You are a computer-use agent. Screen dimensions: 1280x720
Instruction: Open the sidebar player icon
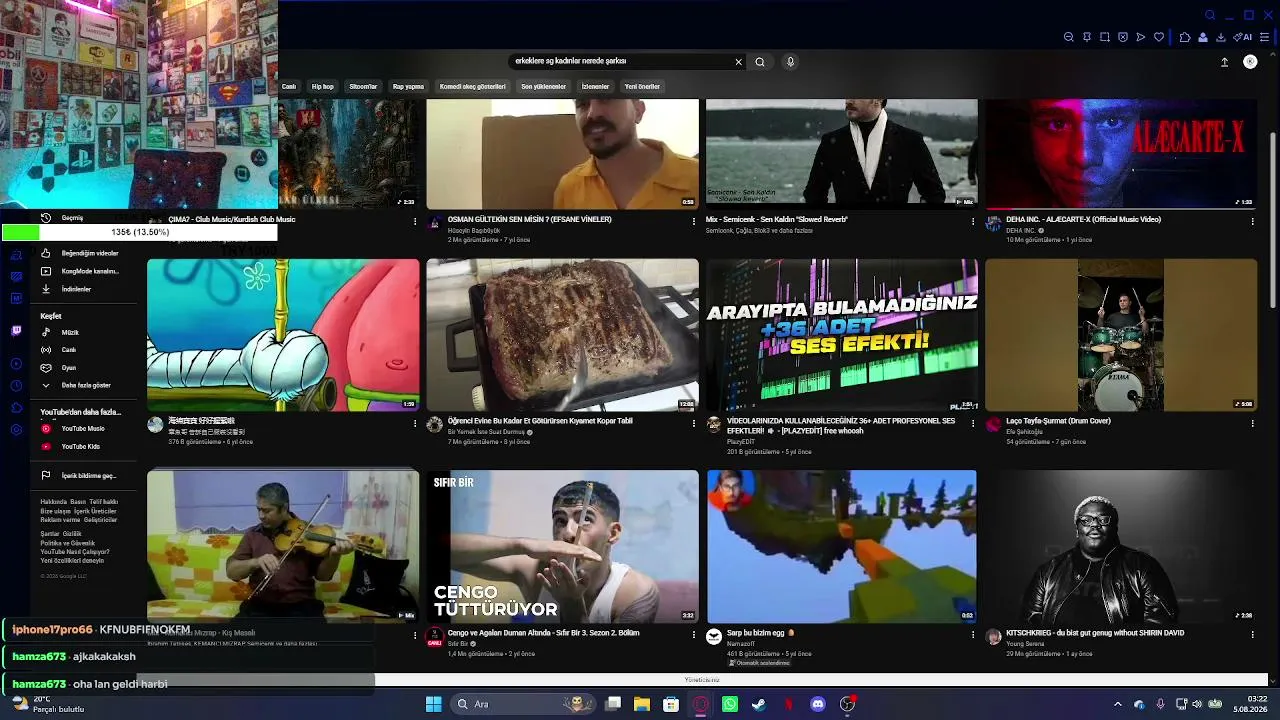pyautogui.click(x=16, y=364)
